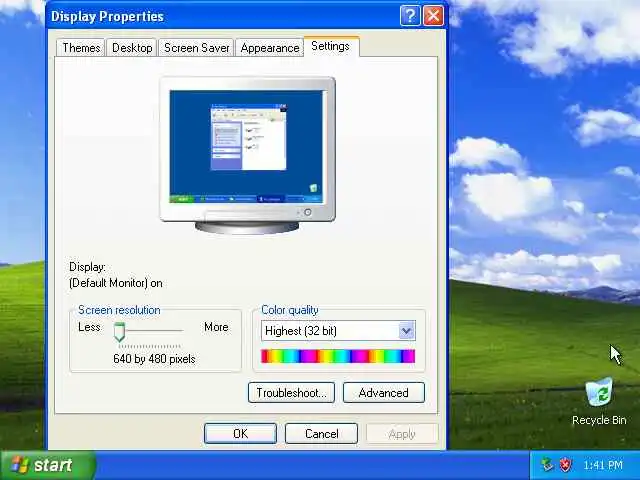Click the 'Less' resolution label

pyautogui.click(x=89, y=327)
